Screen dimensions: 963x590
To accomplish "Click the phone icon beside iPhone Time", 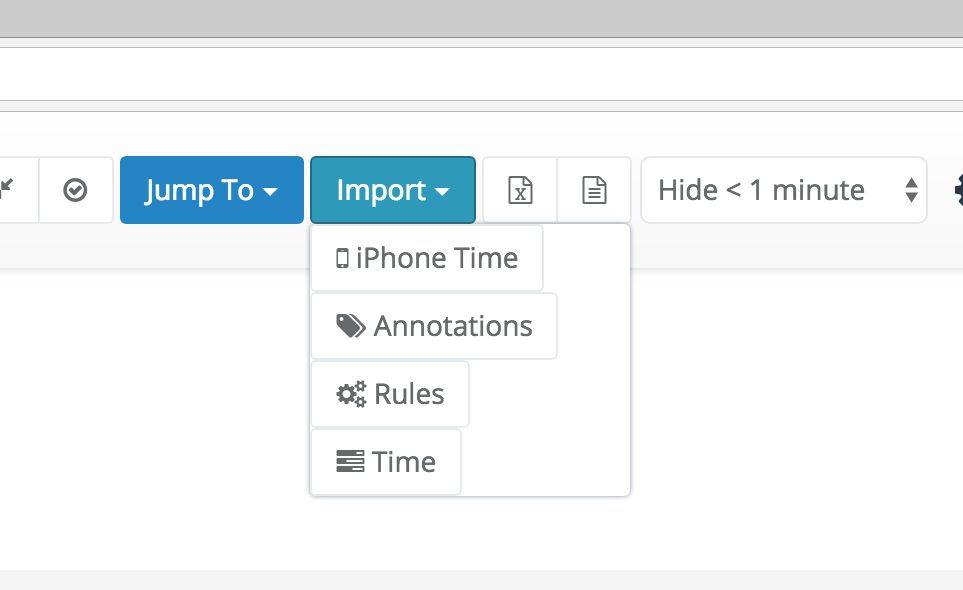I will (342, 258).
